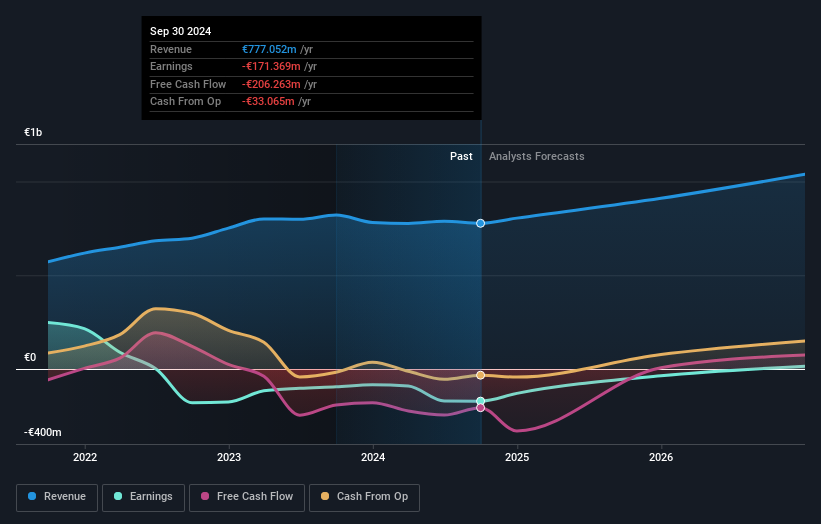Toggle the Earnings legend button

pyautogui.click(x=143, y=497)
